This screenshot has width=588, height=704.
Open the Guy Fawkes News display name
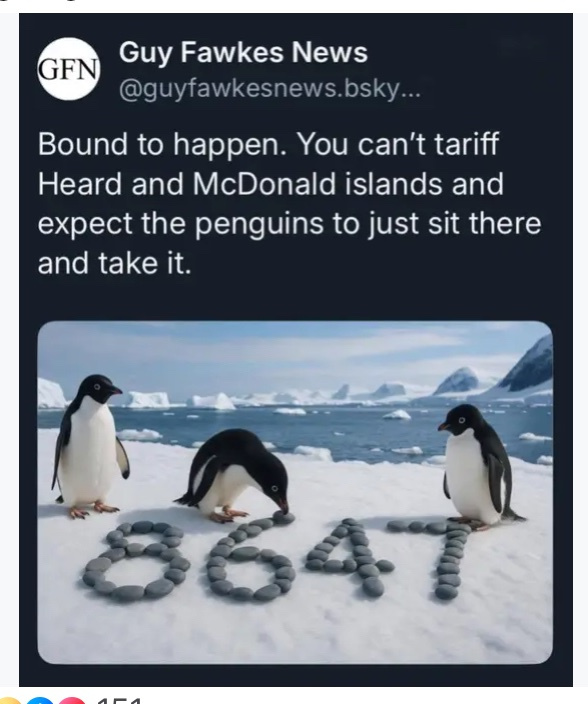243,53
